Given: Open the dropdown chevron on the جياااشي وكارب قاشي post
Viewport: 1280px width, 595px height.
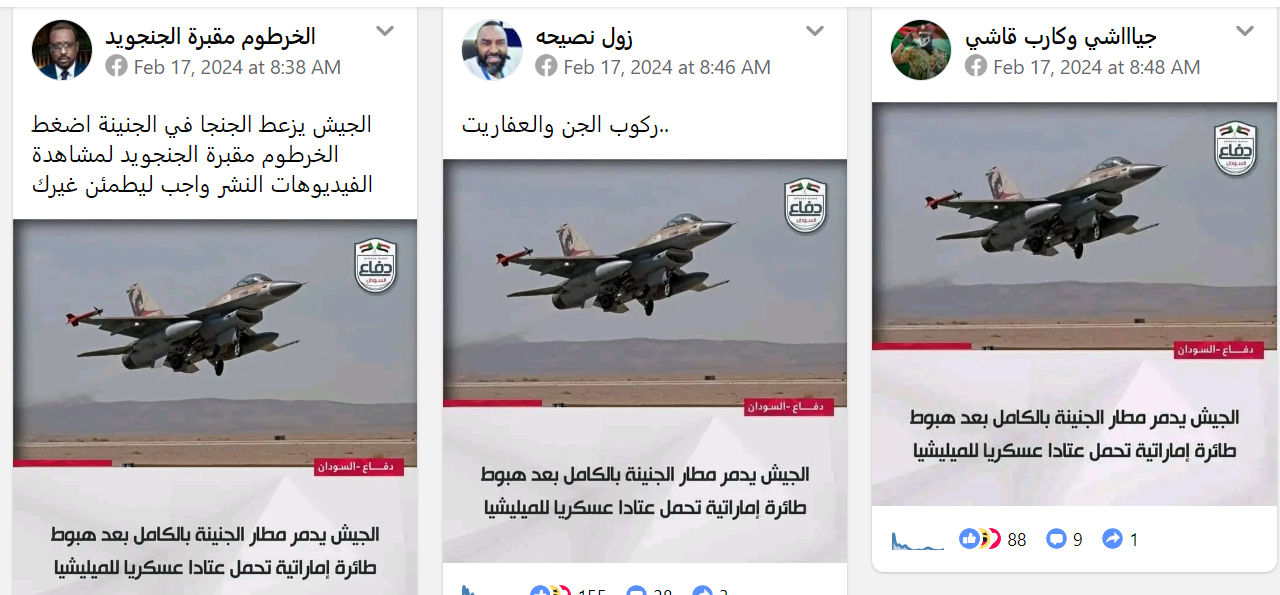Looking at the screenshot, I should coord(1245,31).
